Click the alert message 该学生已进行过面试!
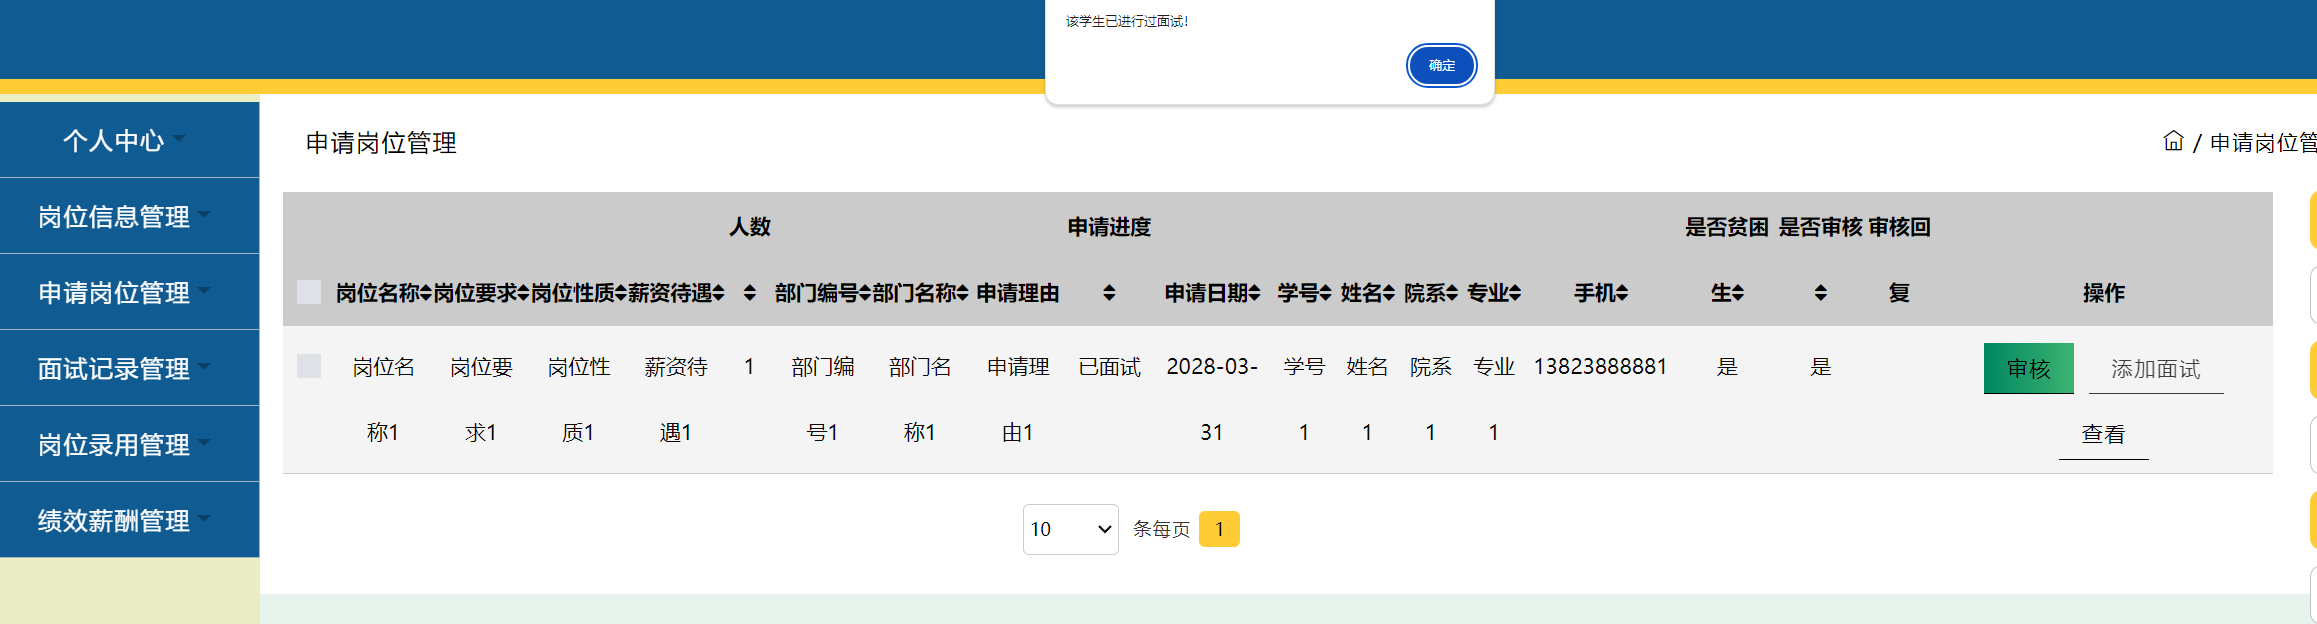 (1127, 21)
